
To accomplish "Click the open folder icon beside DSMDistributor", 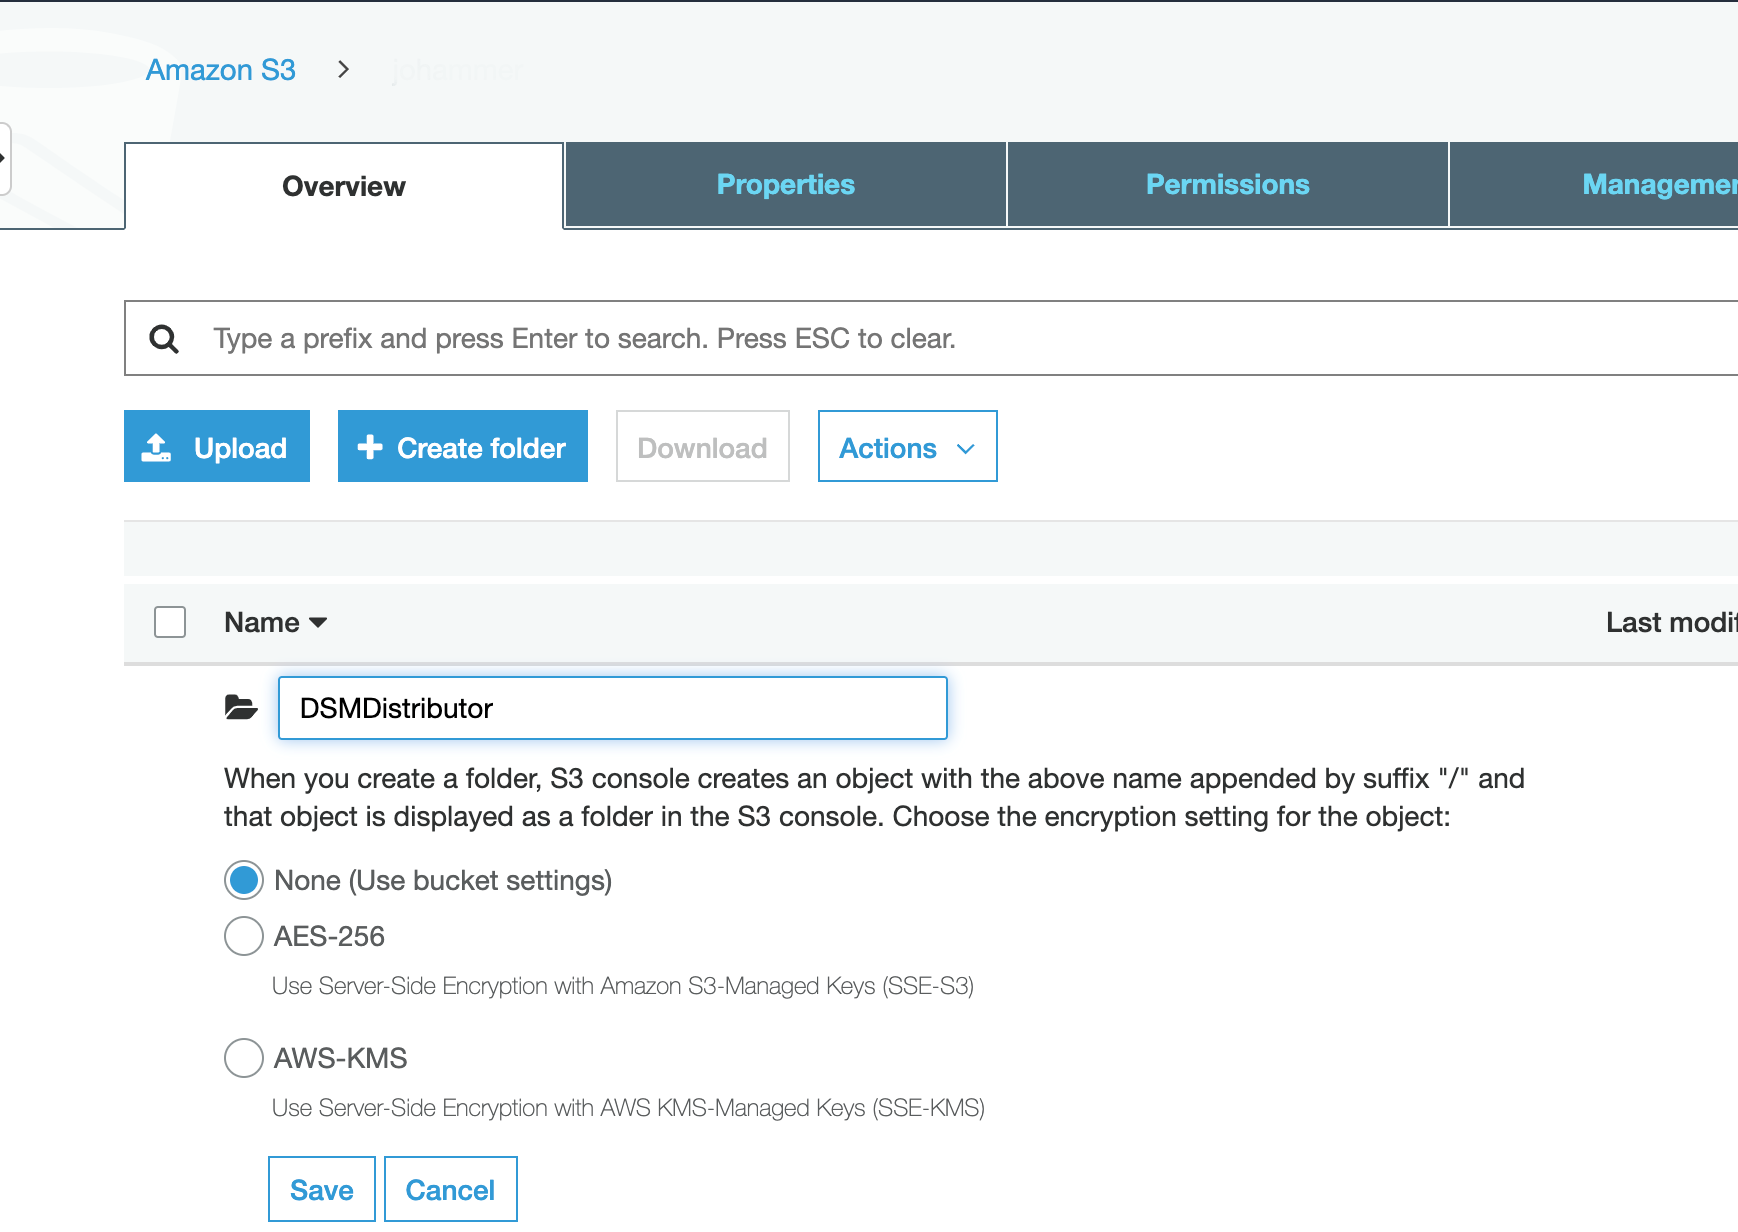I will pos(241,708).
